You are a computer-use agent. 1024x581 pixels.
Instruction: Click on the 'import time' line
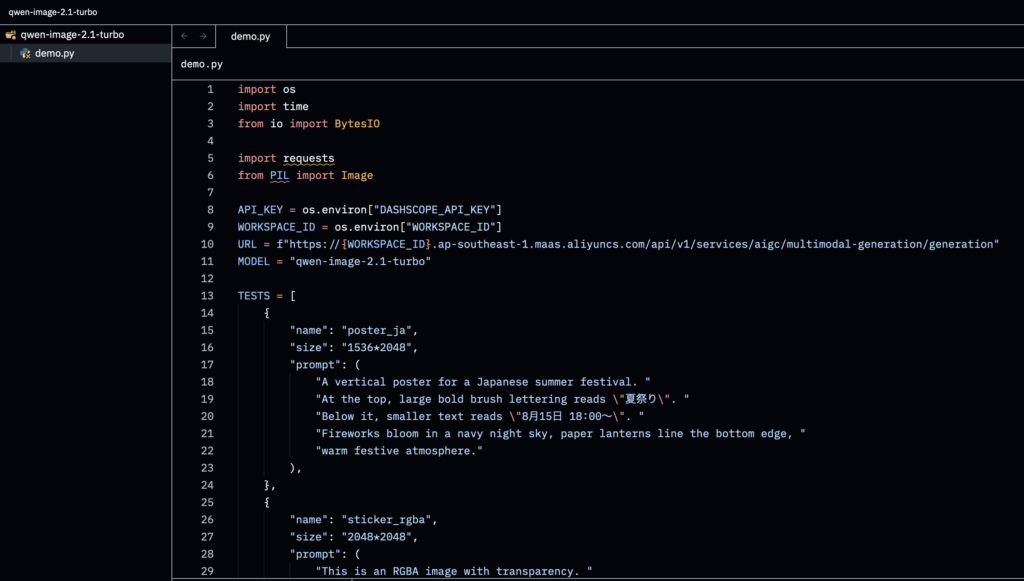pyautogui.click(x=273, y=106)
